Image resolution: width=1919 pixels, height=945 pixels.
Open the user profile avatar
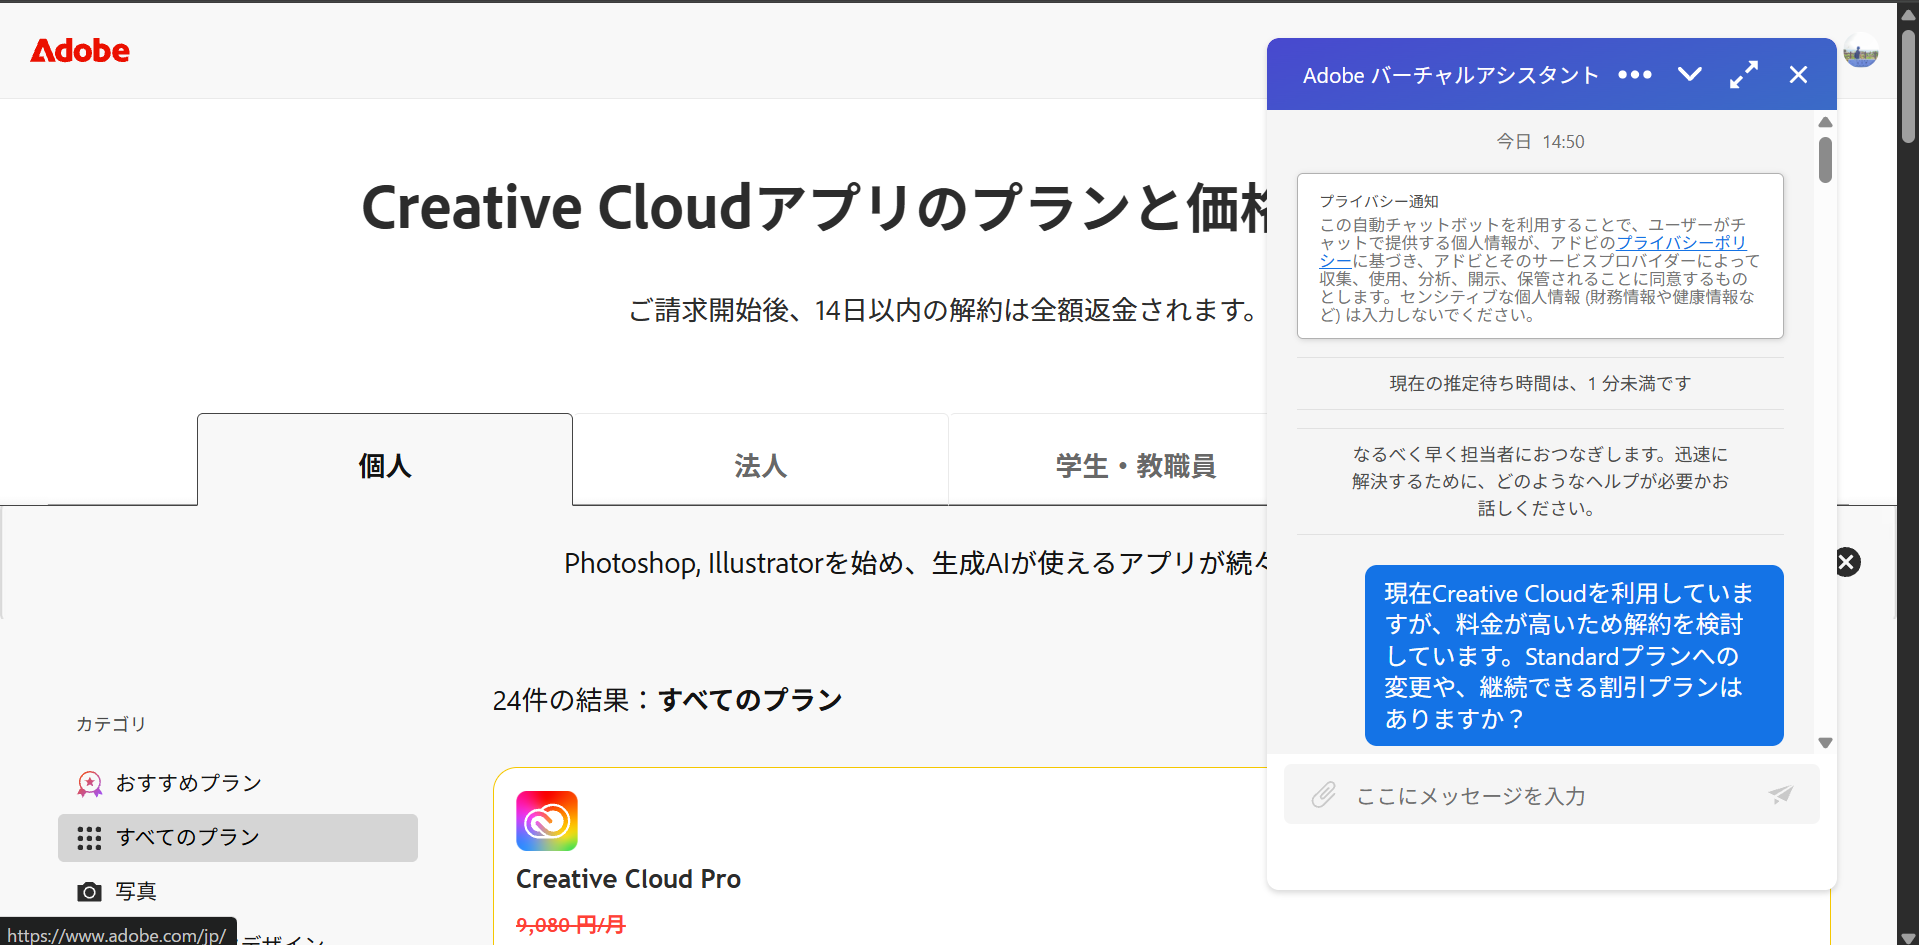pos(1860,50)
